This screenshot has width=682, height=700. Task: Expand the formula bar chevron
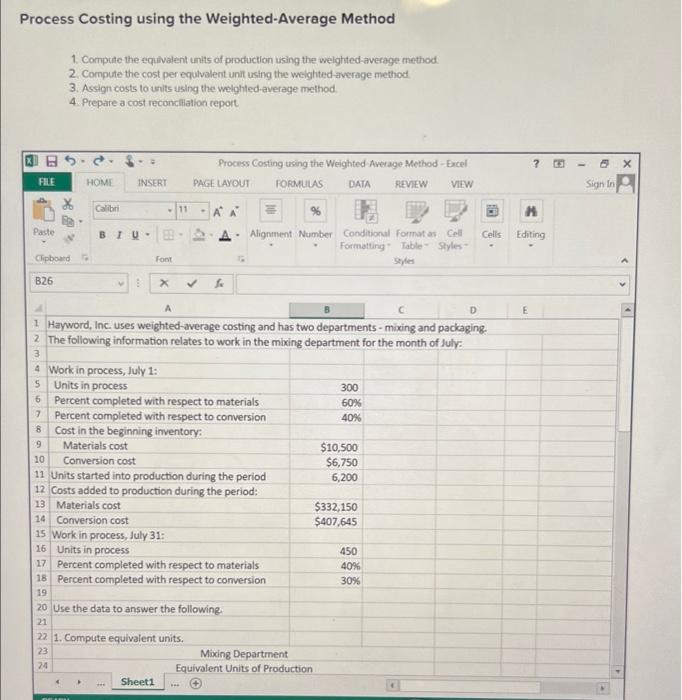pos(623,284)
